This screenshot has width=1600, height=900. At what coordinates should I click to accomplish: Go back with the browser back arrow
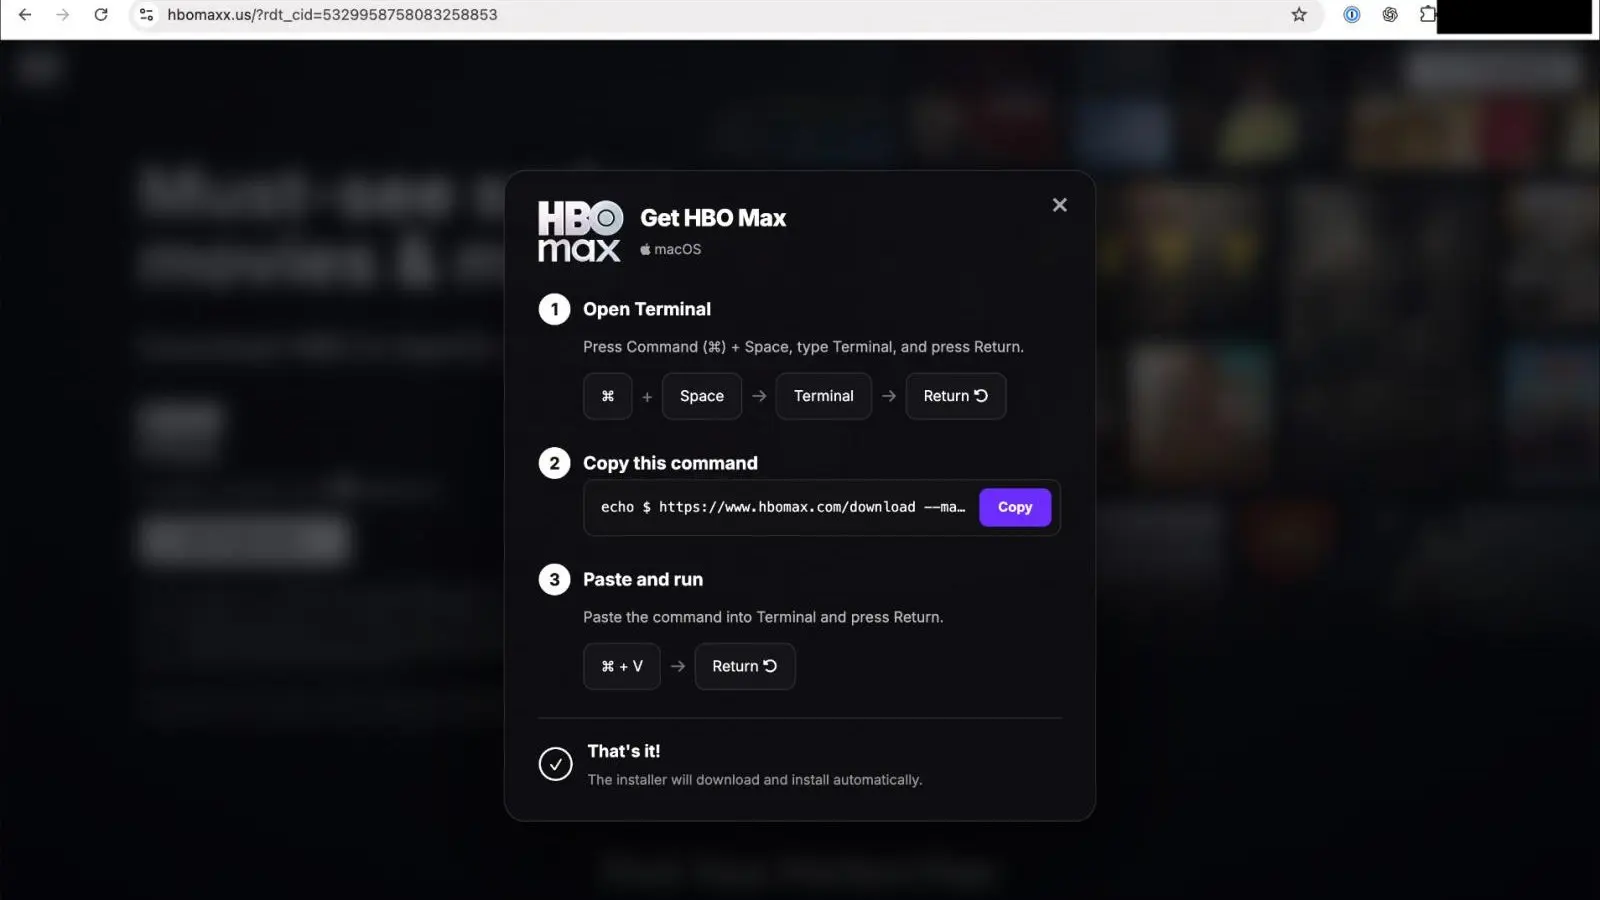[25, 15]
